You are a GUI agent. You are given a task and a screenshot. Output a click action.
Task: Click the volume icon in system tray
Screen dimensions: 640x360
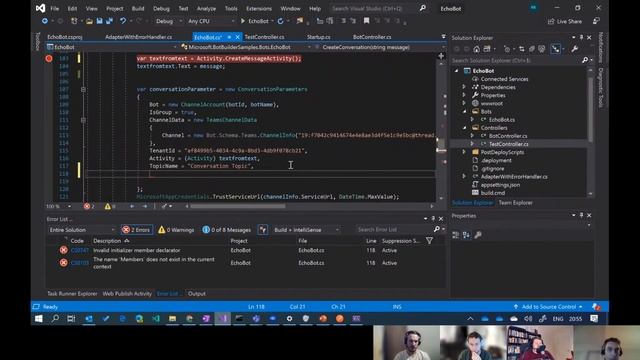(x=528, y=319)
